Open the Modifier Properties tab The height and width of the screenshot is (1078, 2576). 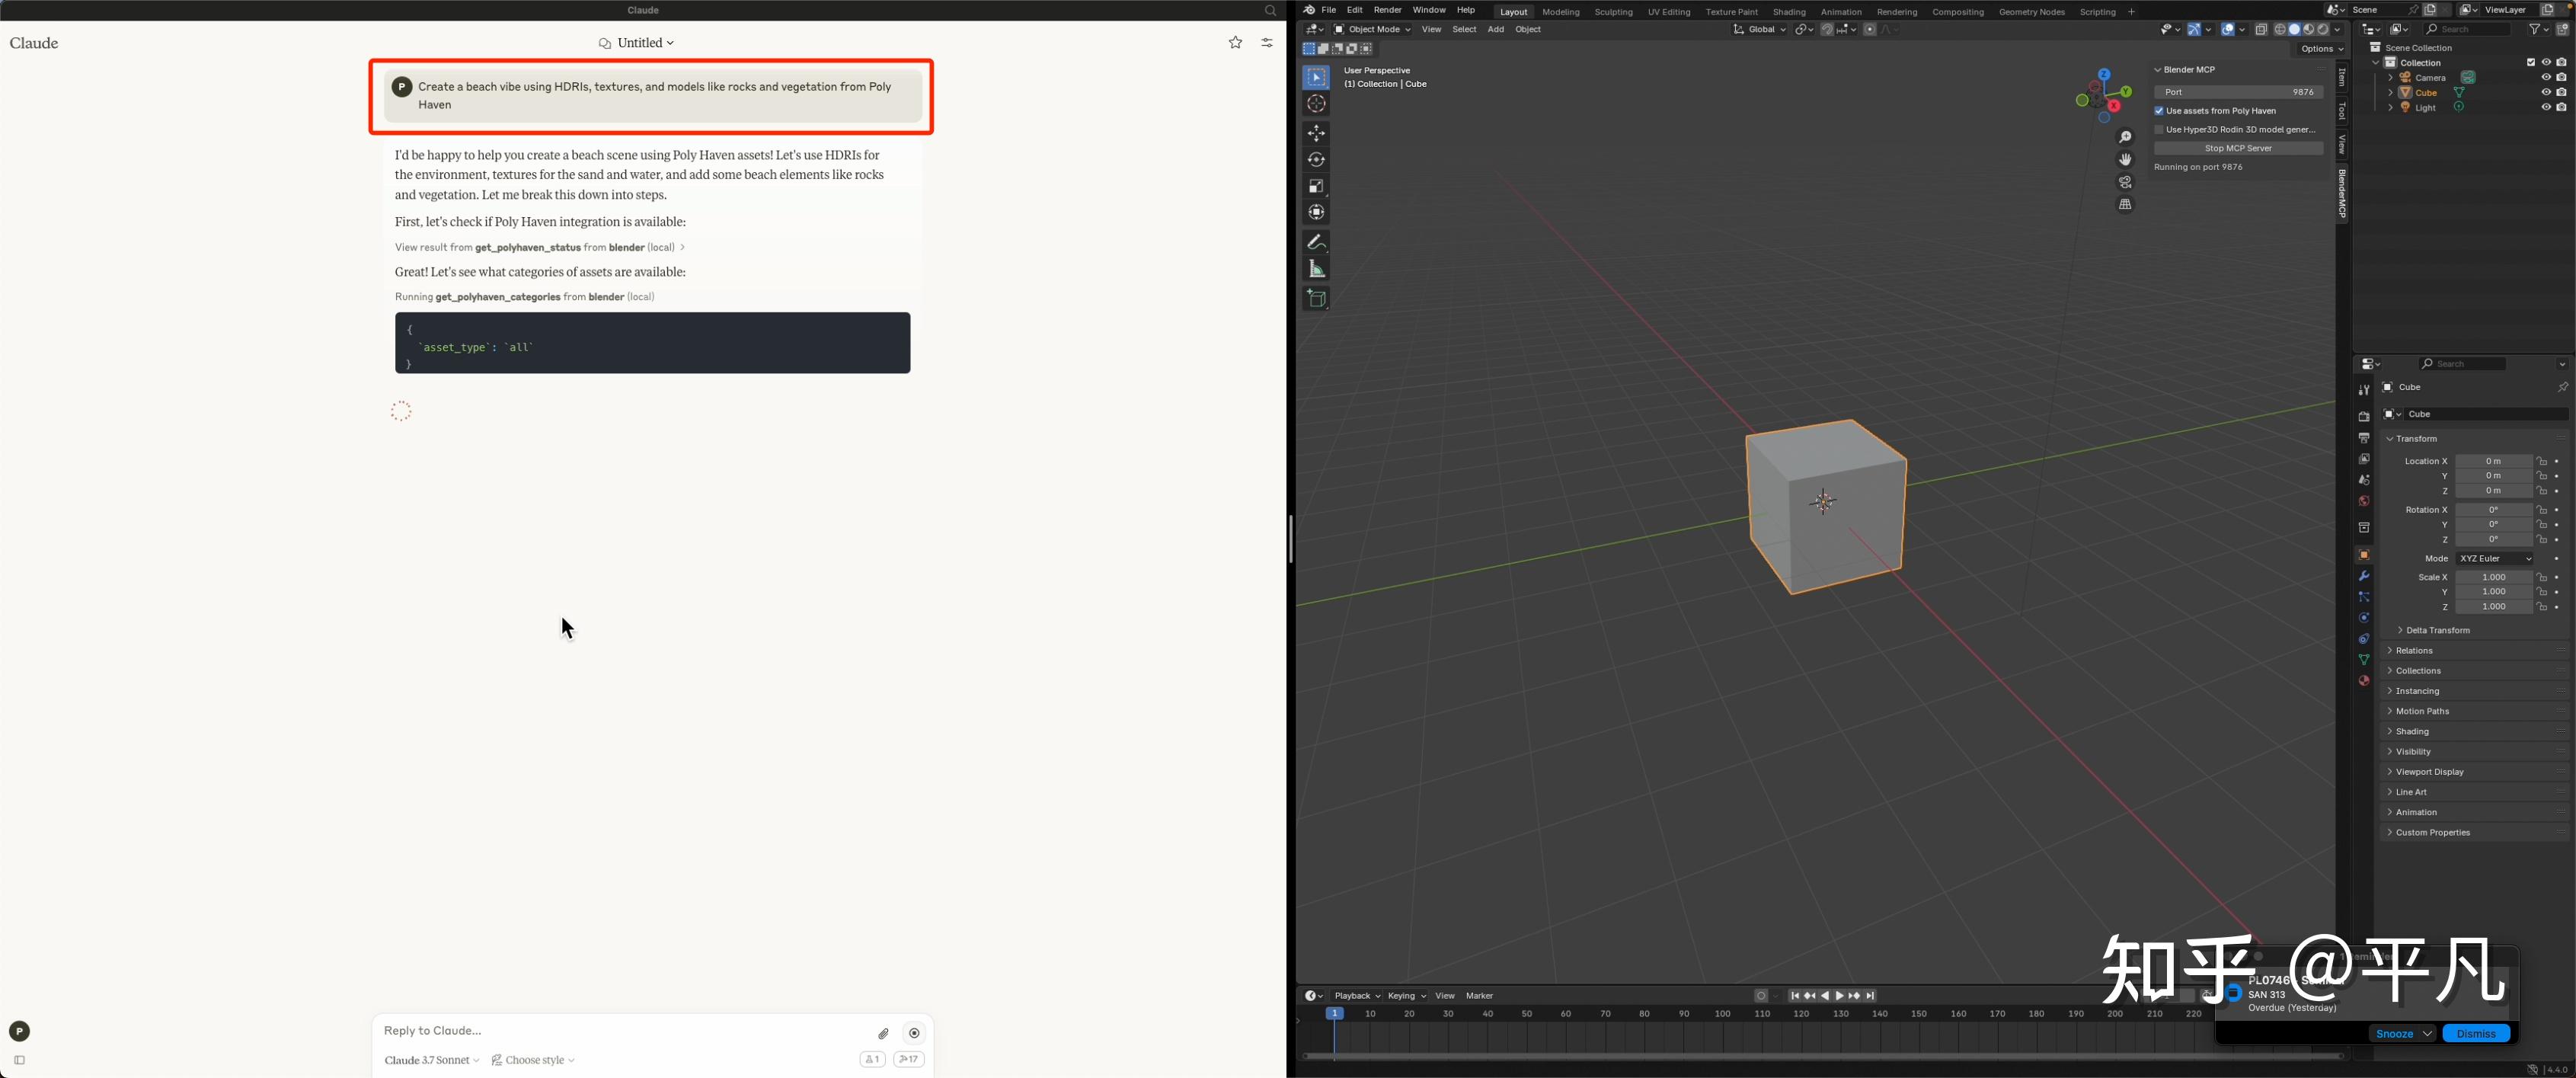click(x=2364, y=577)
